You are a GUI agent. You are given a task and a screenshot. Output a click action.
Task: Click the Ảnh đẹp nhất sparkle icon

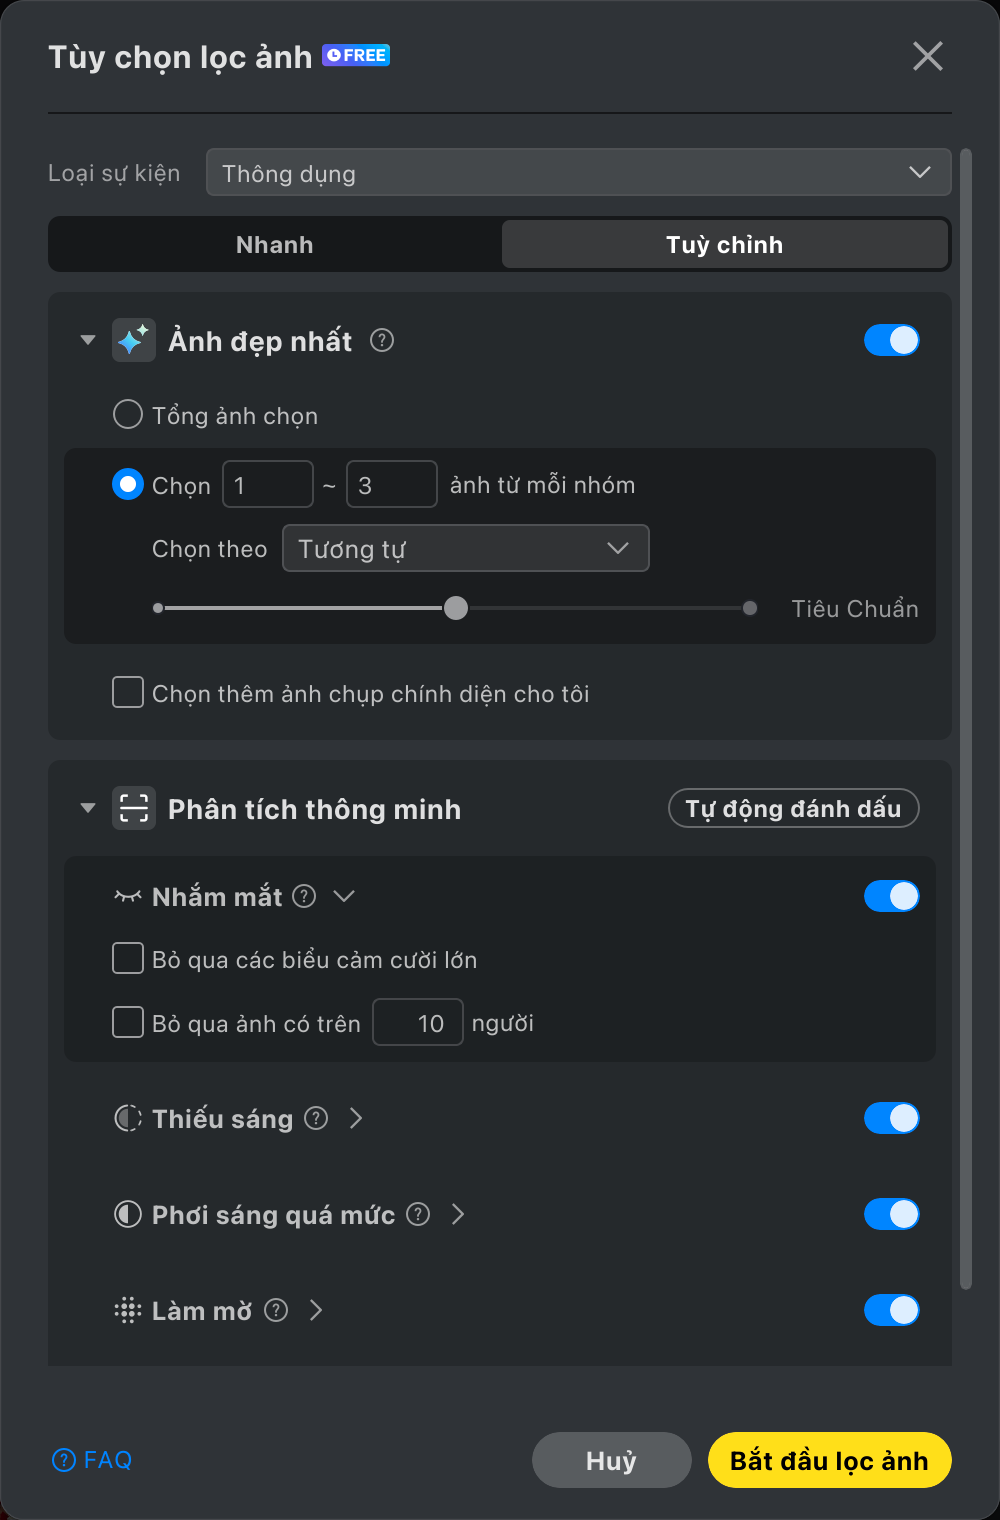click(134, 341)
